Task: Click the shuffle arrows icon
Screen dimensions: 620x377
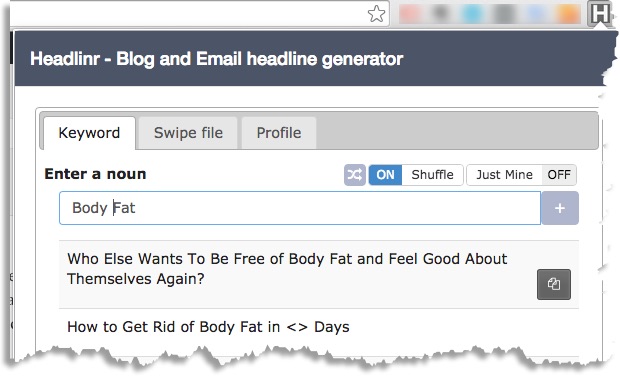Action: tap(355, 175)
